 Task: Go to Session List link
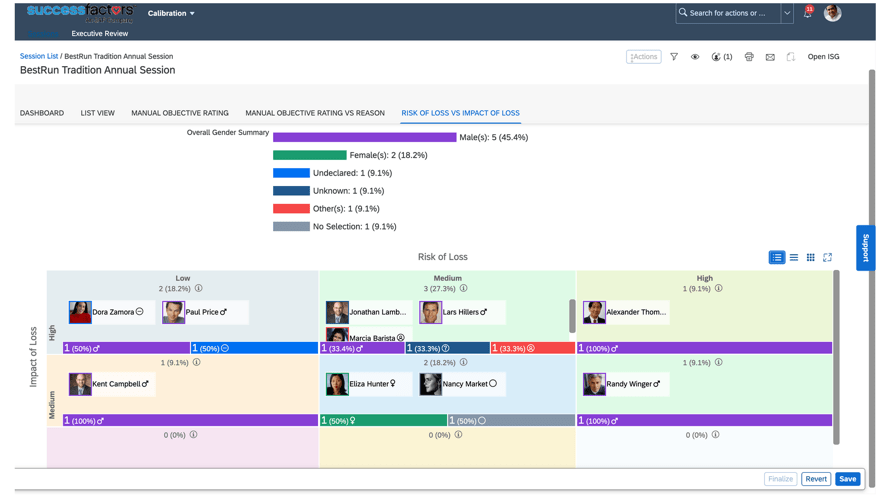pos(39,56)
